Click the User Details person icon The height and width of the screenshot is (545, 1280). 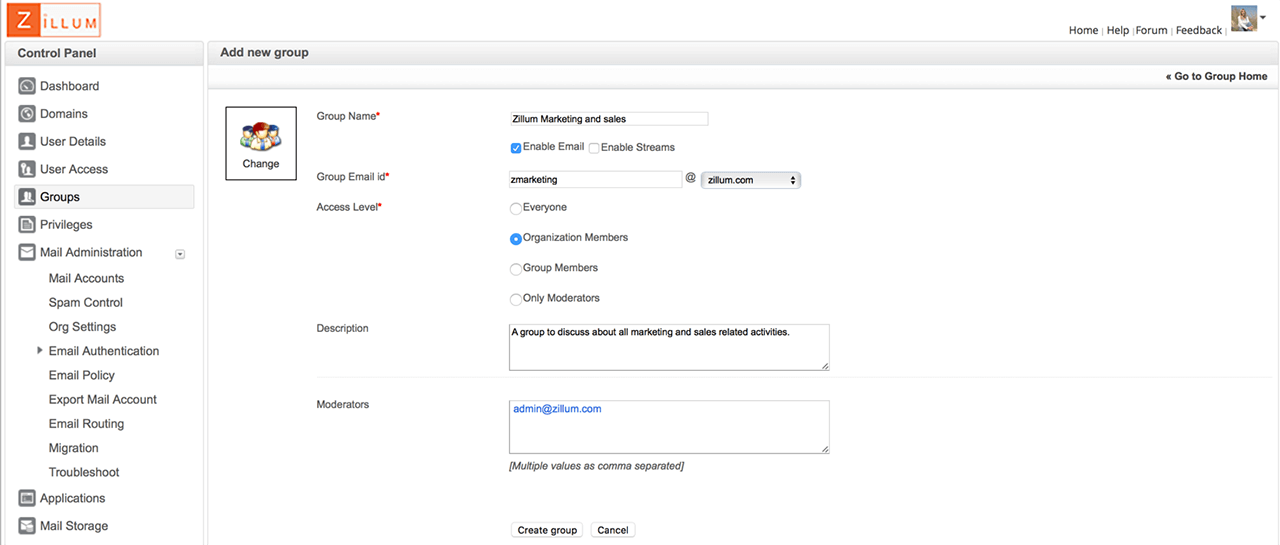coord(27,142)
